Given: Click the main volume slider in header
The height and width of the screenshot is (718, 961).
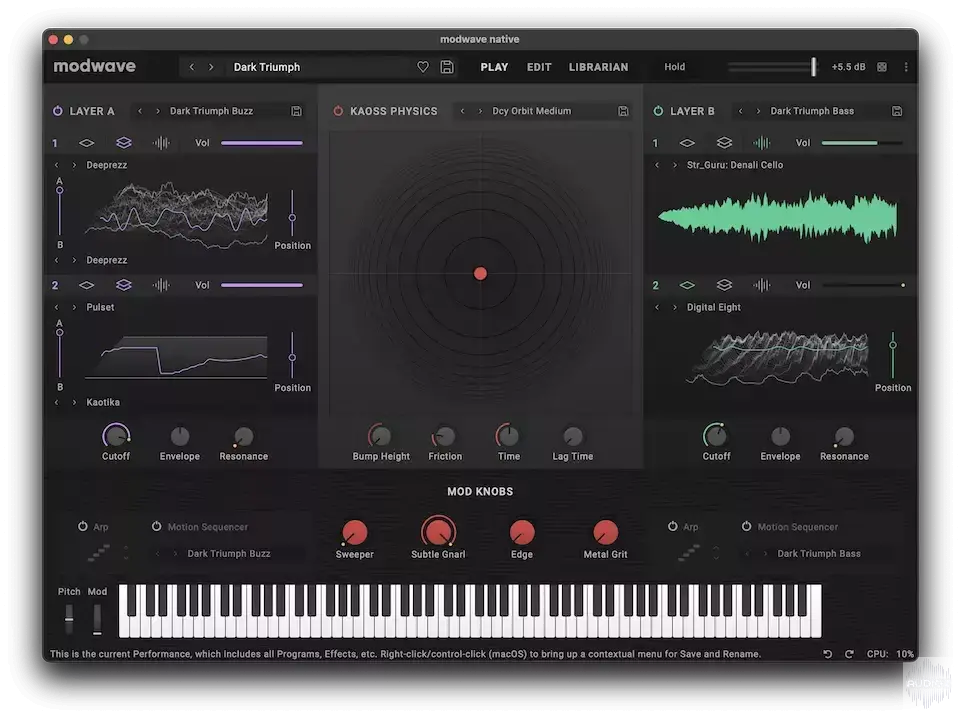Looking at the screenshot, I should [x=772, y=67].
